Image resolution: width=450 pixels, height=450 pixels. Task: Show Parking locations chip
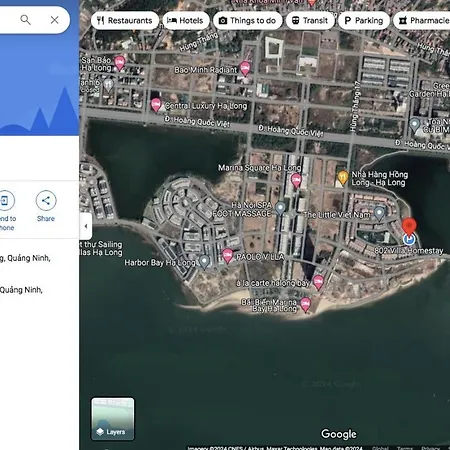click(x=364, y=21)
